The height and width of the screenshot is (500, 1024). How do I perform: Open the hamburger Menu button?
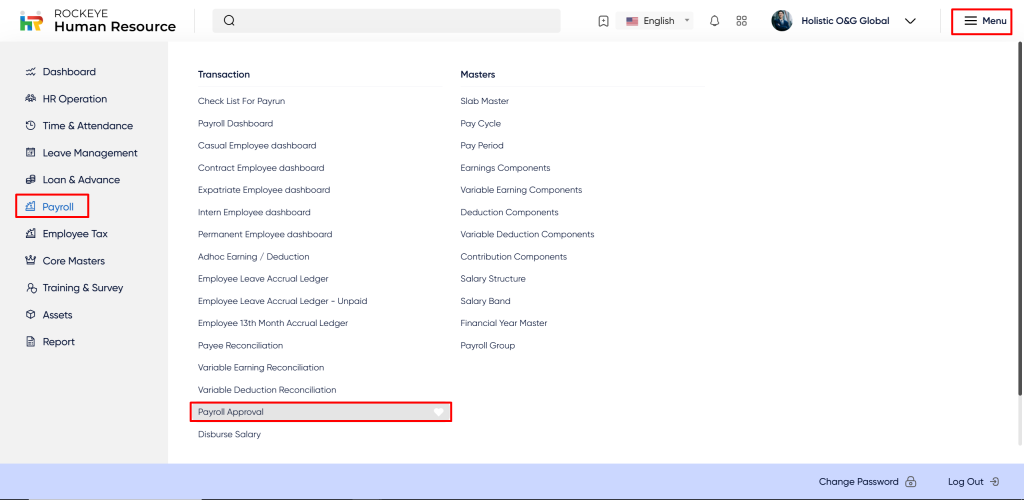[984, 21]
